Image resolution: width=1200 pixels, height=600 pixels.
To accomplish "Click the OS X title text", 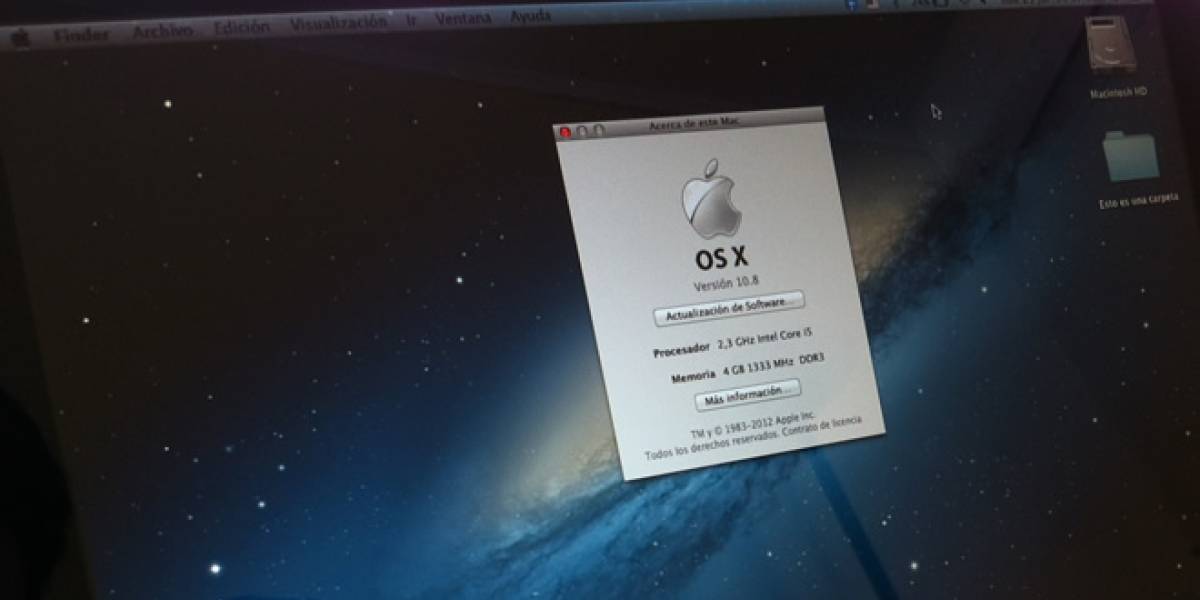I will pos(722,258).
